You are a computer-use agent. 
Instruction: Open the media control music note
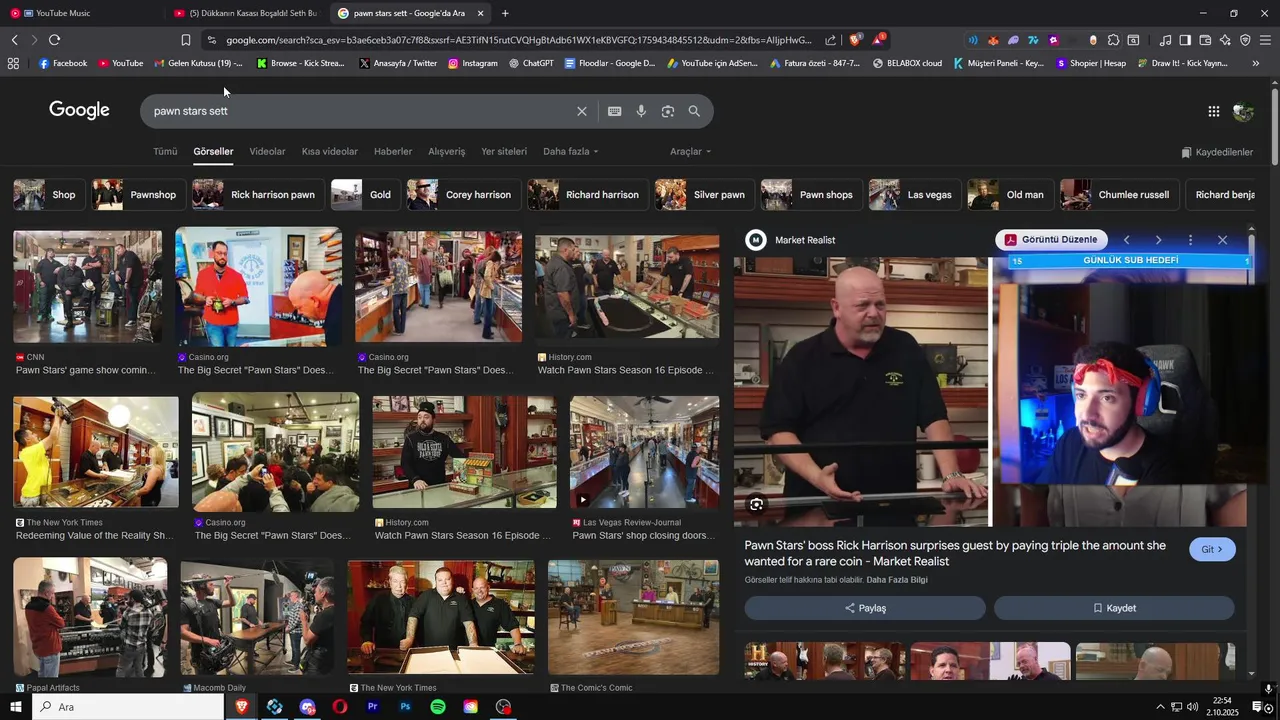click(1165, 40)
